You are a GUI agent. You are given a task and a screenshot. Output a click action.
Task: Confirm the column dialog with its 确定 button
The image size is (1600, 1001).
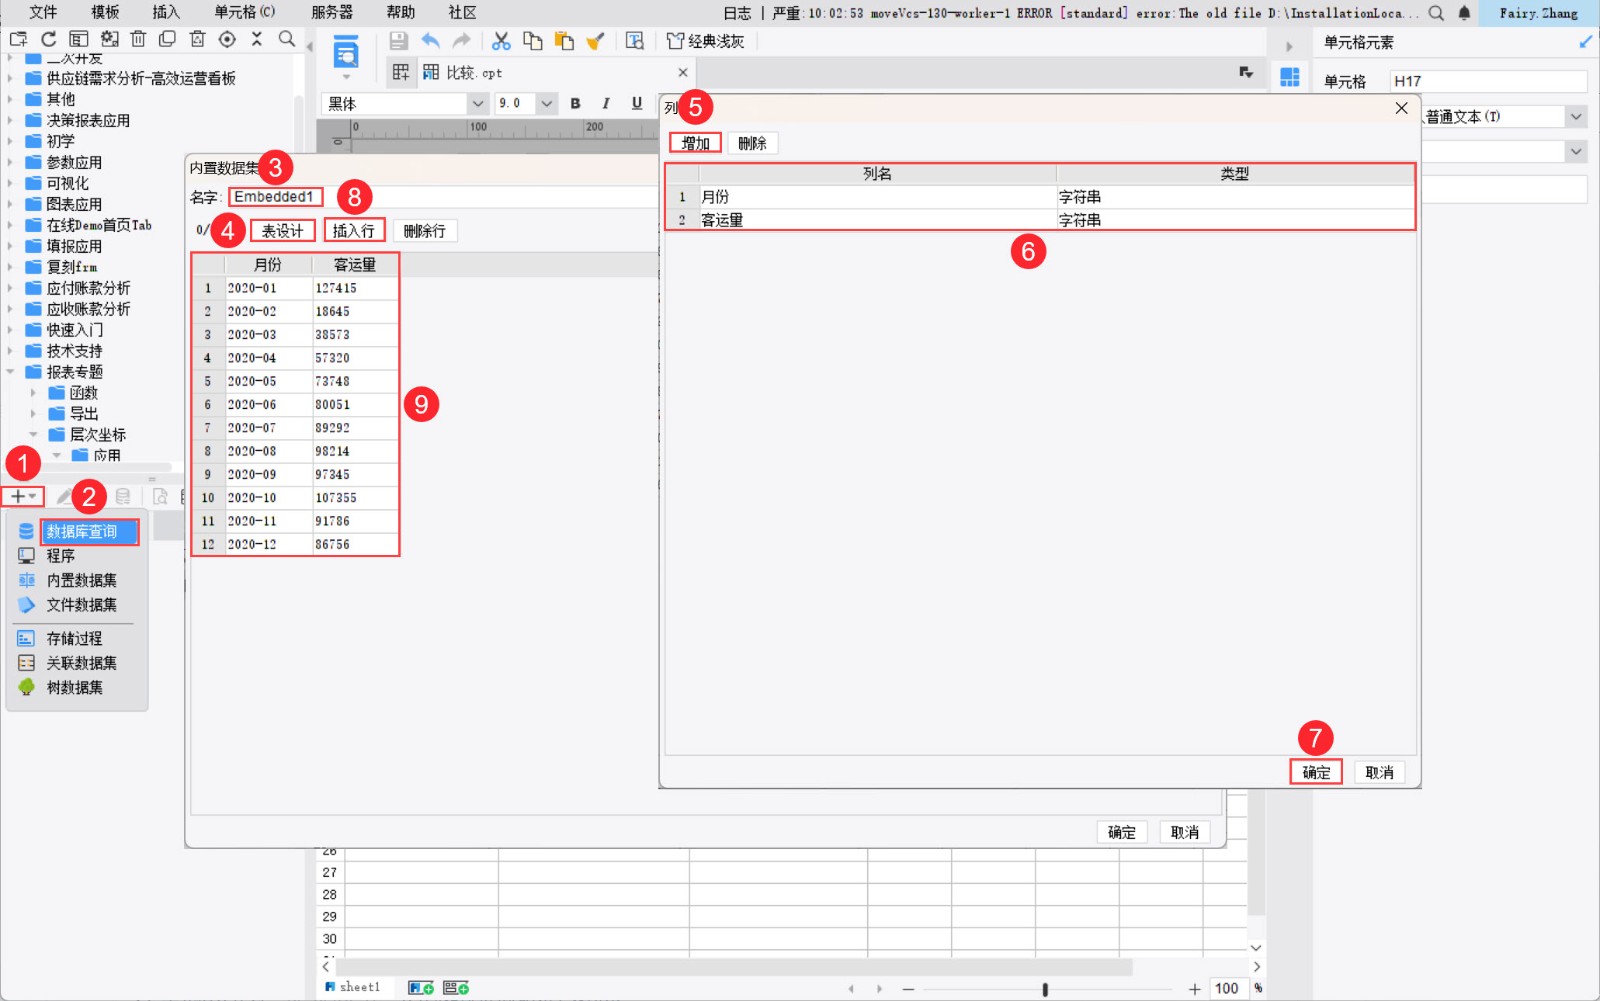point(1316,772)
